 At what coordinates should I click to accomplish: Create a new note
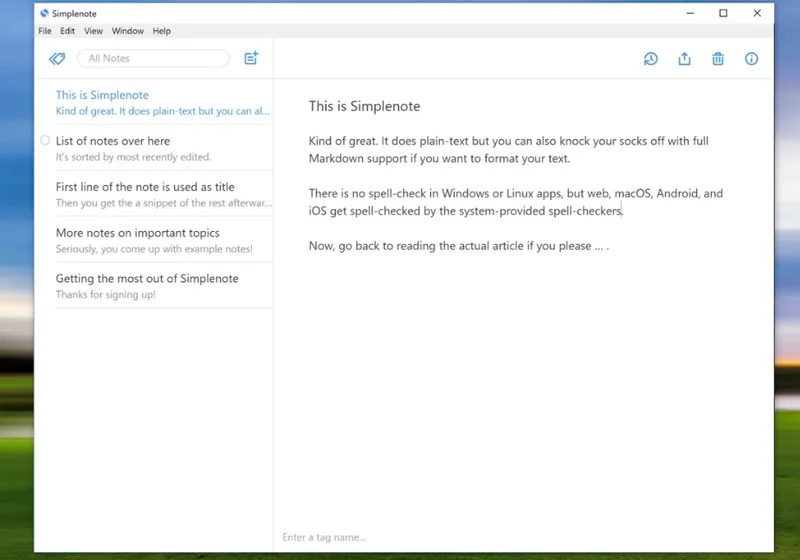(x=251, y=58)
